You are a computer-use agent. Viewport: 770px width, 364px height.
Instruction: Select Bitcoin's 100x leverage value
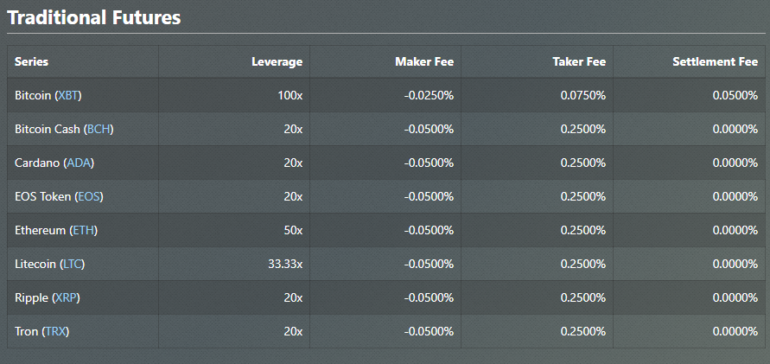290,95
